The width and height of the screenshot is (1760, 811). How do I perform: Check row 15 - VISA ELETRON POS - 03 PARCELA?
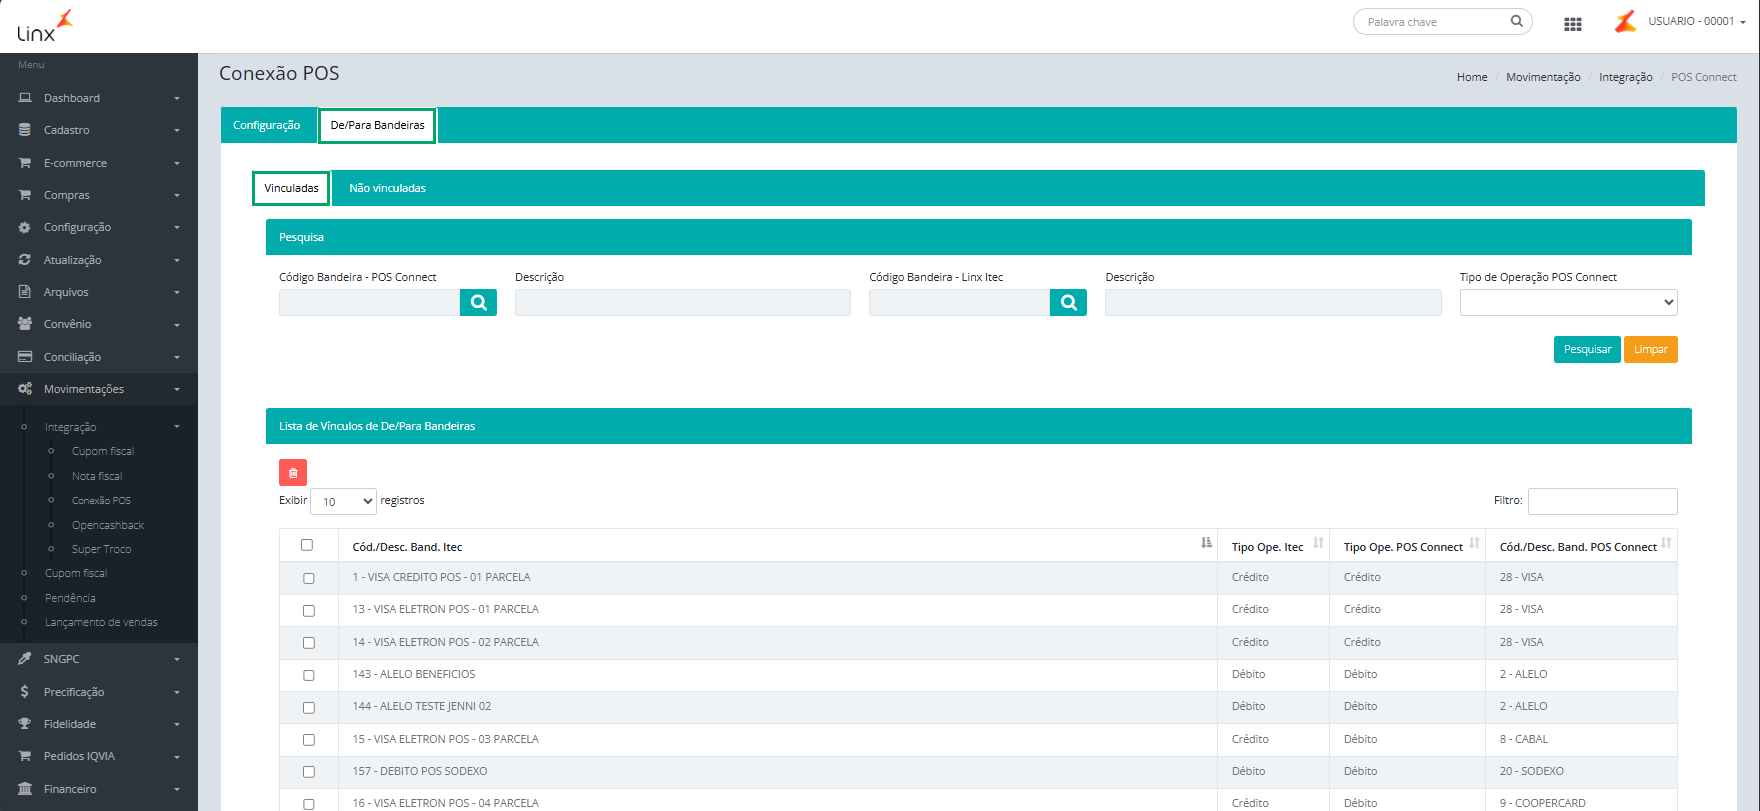(x=309, y=740)
